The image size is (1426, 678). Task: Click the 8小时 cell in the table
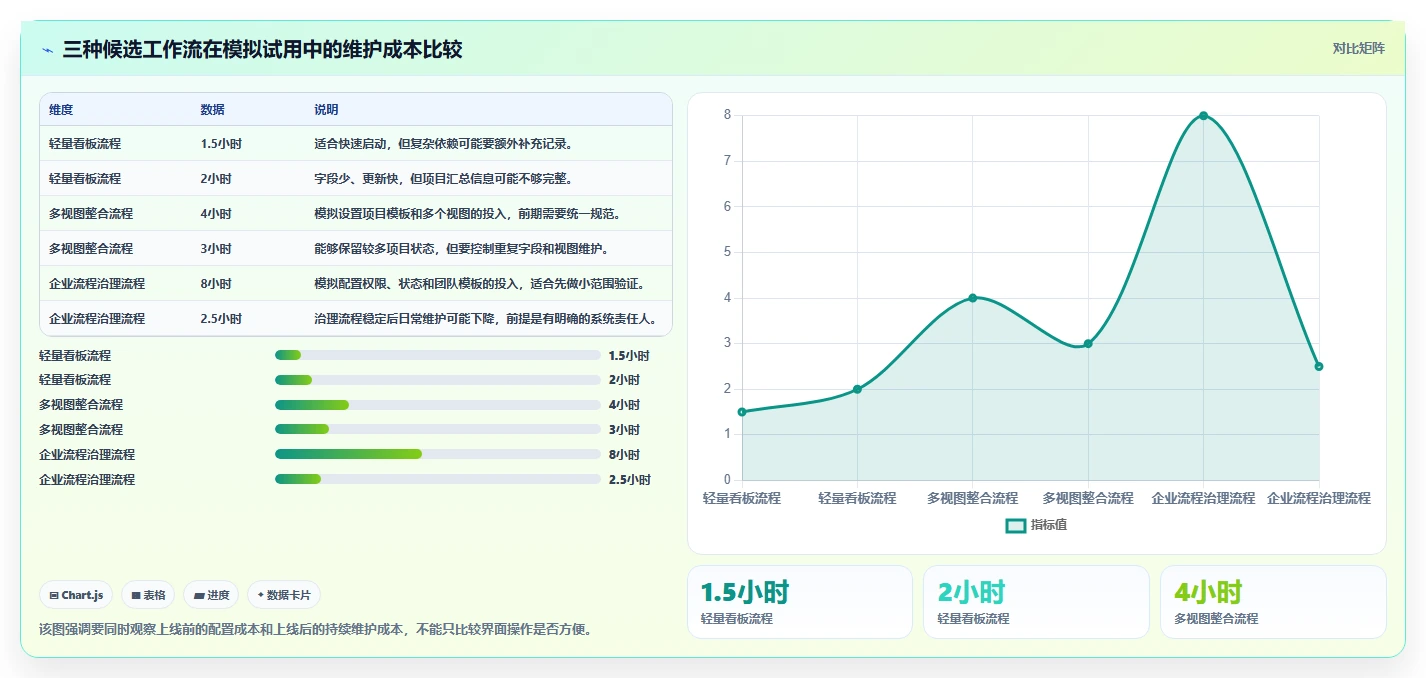tap(215, 284)
